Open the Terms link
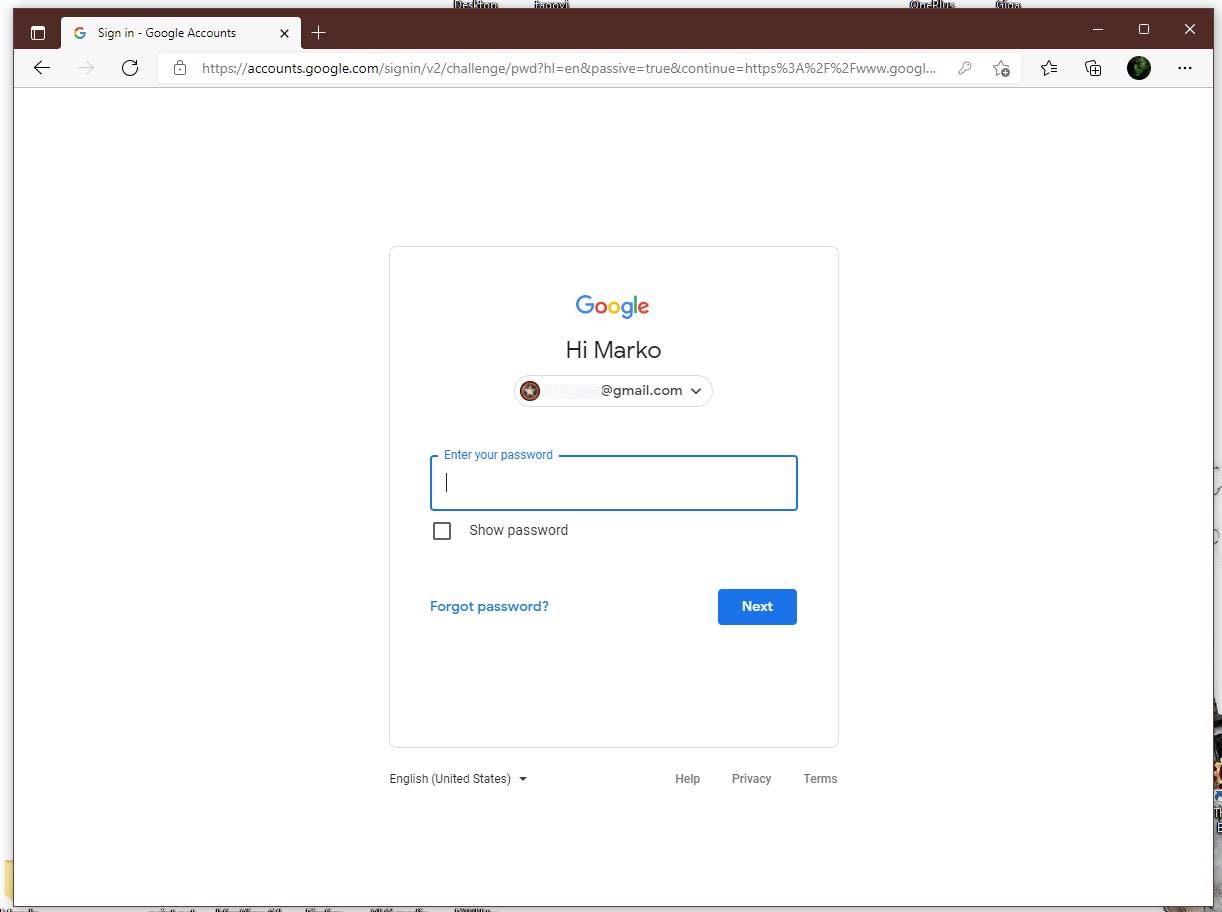This screenshot has height=912, width=1222. point(820,778)
